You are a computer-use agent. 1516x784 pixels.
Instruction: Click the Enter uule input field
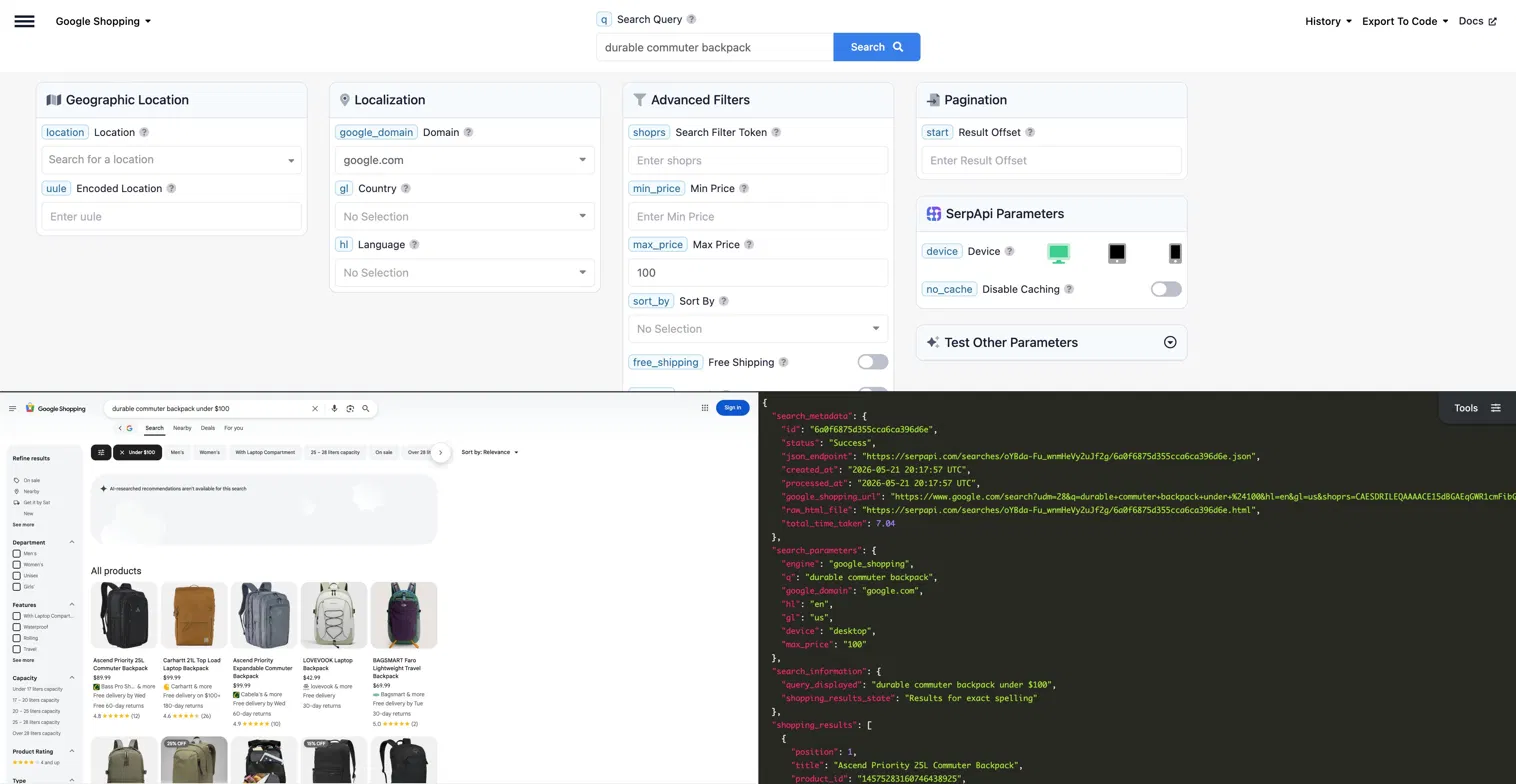coord(171,216)
